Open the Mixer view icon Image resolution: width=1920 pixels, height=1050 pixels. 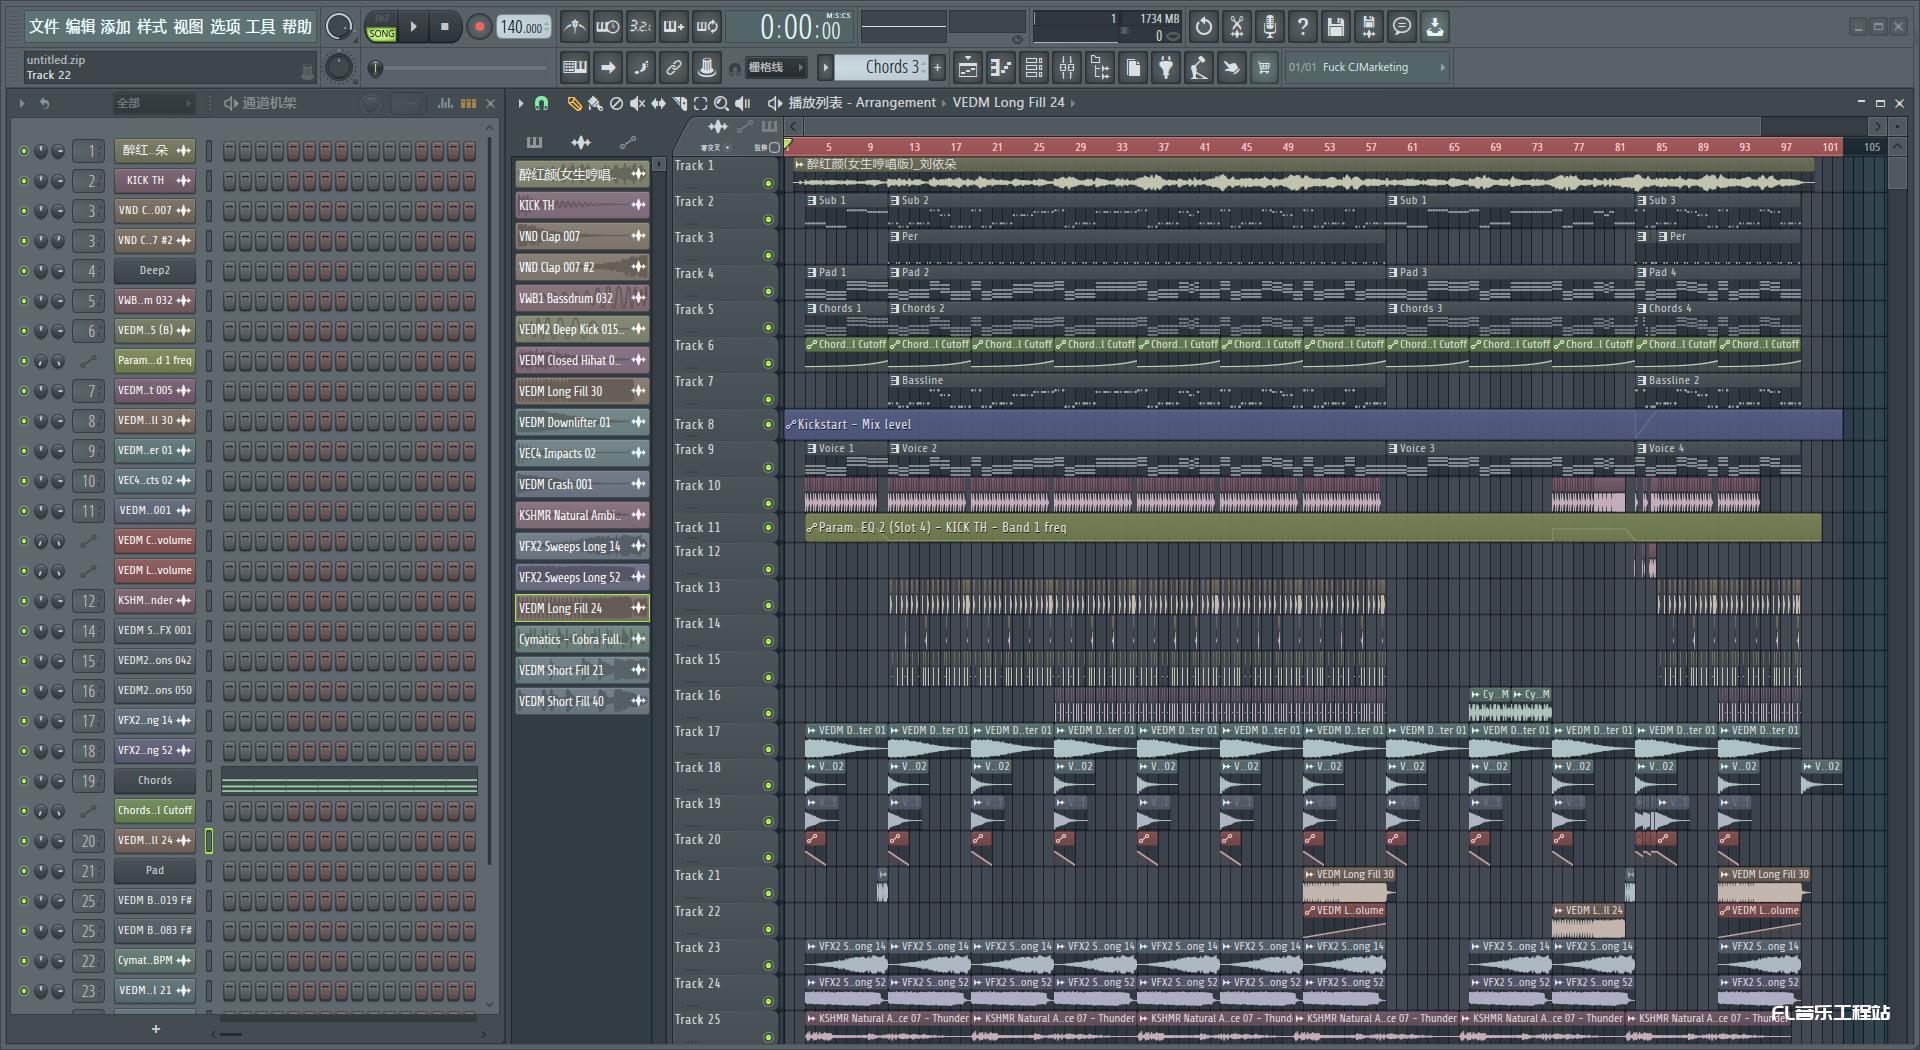[x=1067, y=68]
